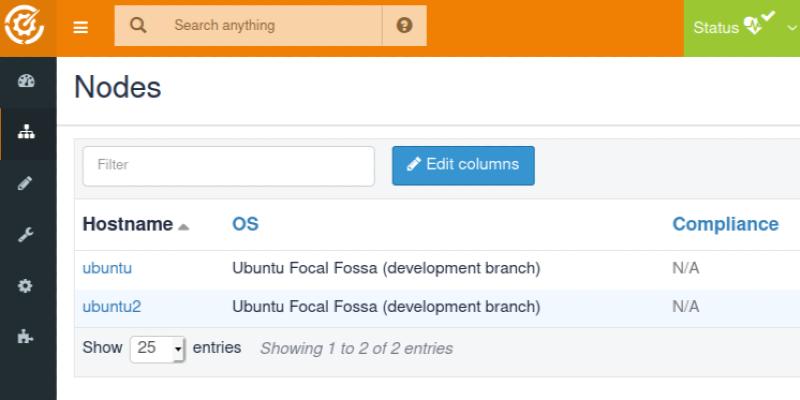This screenshot has width=800, height=400.
Task: Focus the Filter input field
Action: (228, 166)
